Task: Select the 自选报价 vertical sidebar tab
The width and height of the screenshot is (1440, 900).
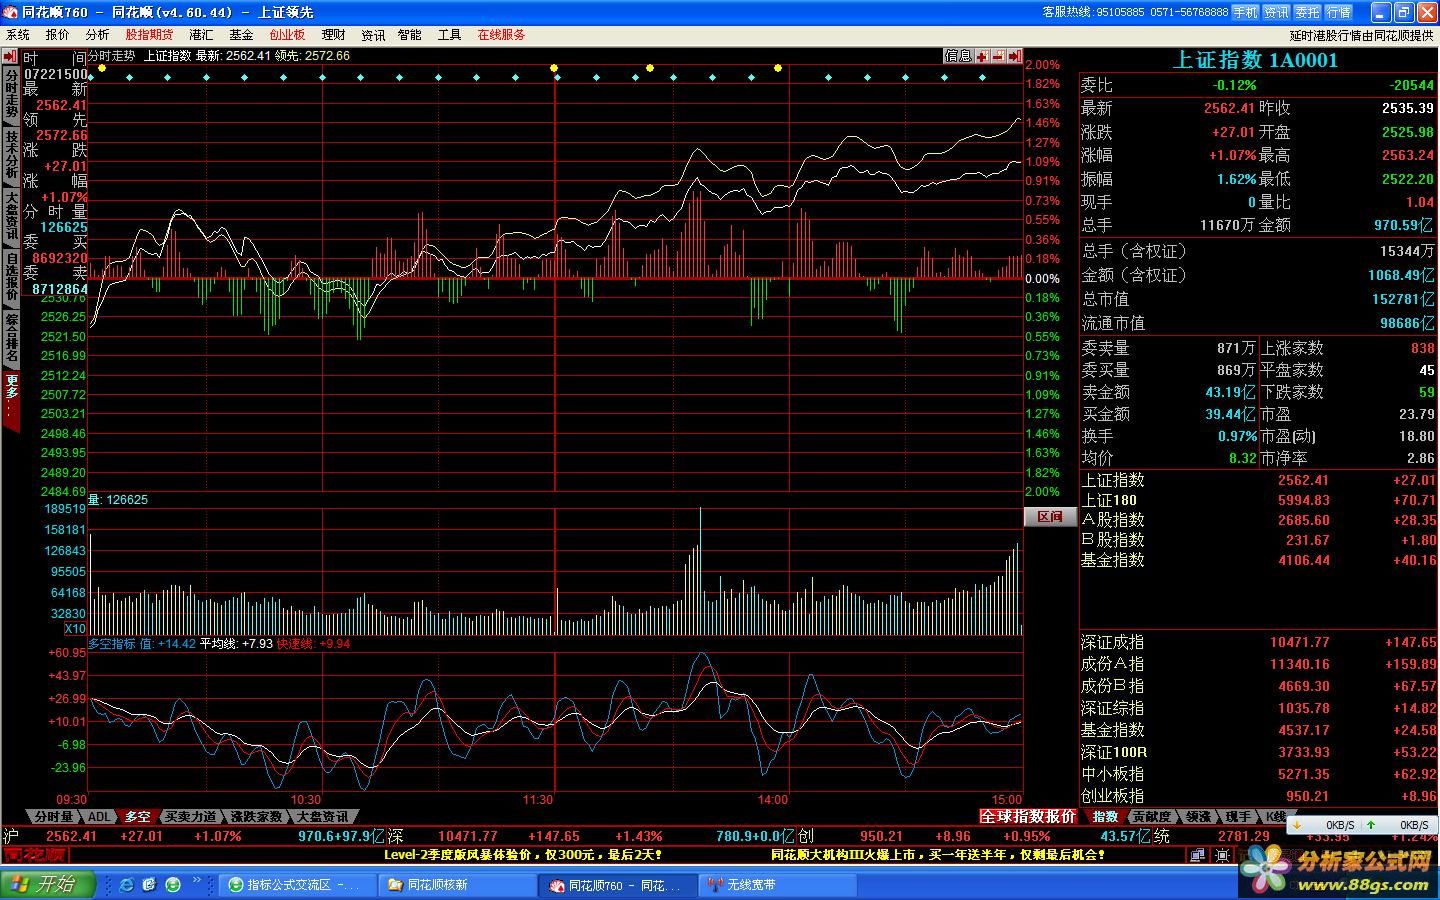Action: click(x=10, y=277)
